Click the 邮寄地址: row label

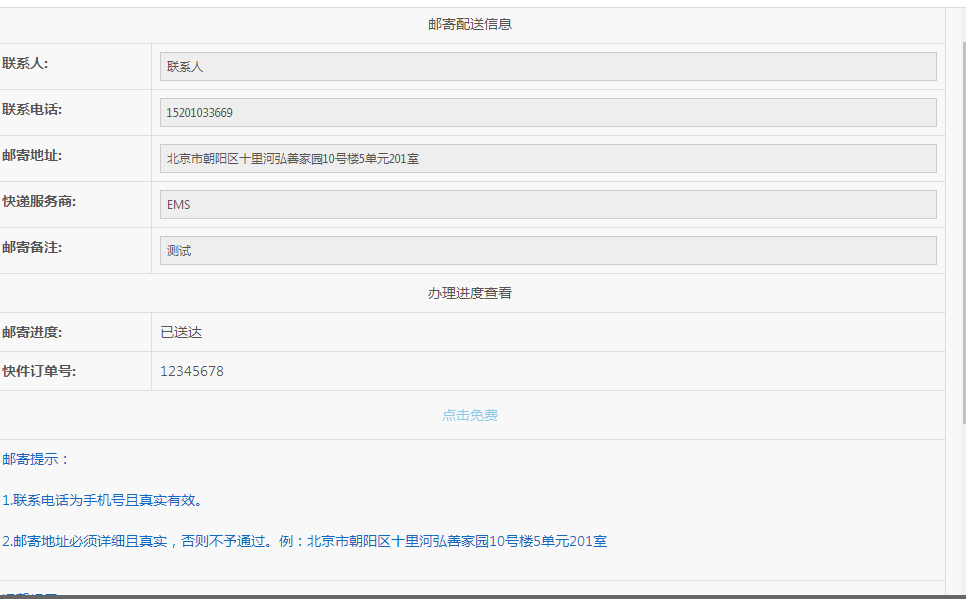pyautogui.click(x=32, y=156)
